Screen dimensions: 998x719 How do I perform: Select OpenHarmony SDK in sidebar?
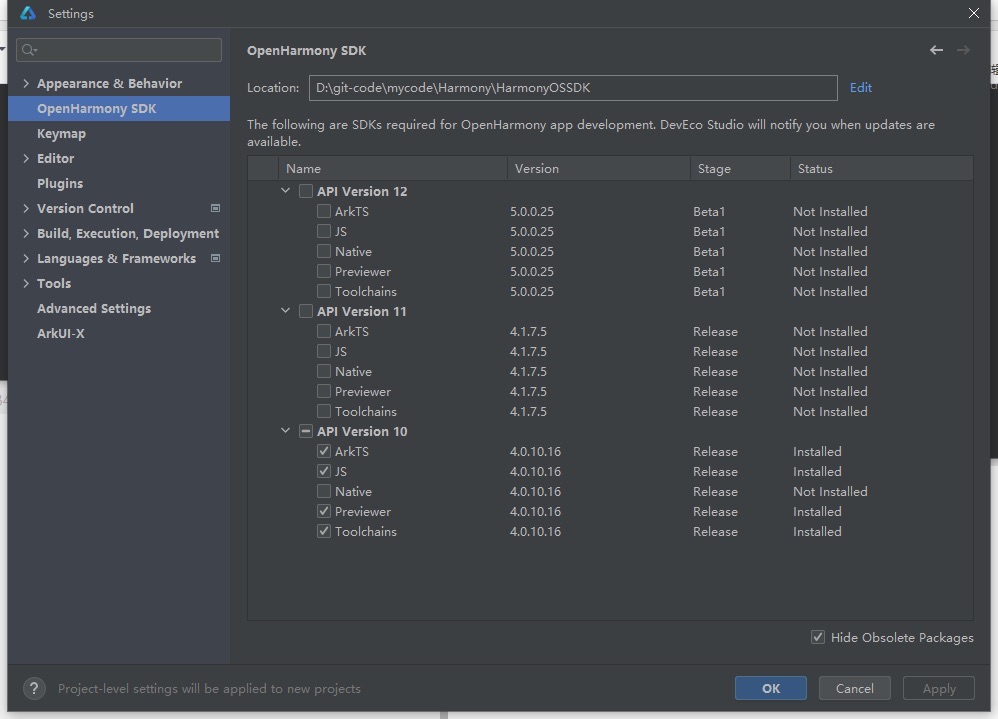[x=119, y=109]
